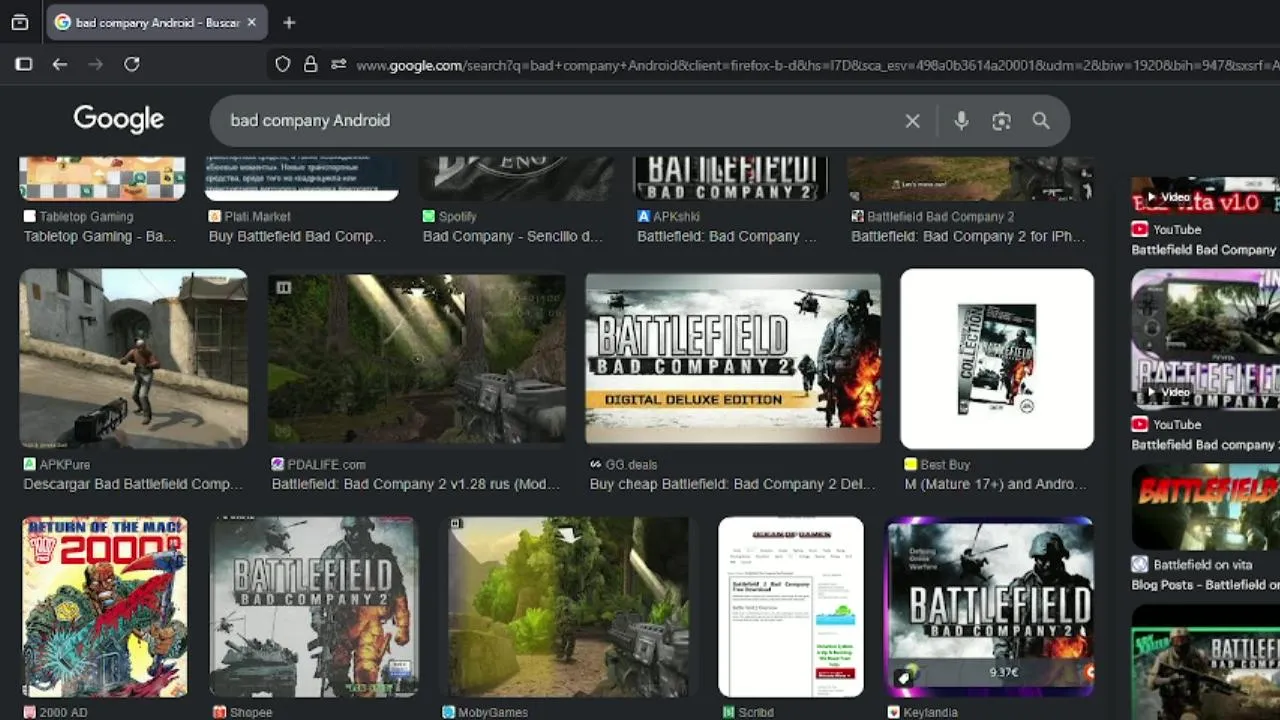Search by image with Lens
Screen dimensions: 1280x720
[x=1001, y=121]
